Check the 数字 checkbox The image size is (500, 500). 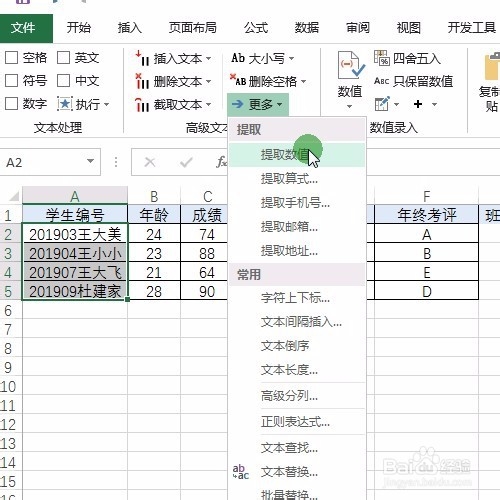pos(11,104)
